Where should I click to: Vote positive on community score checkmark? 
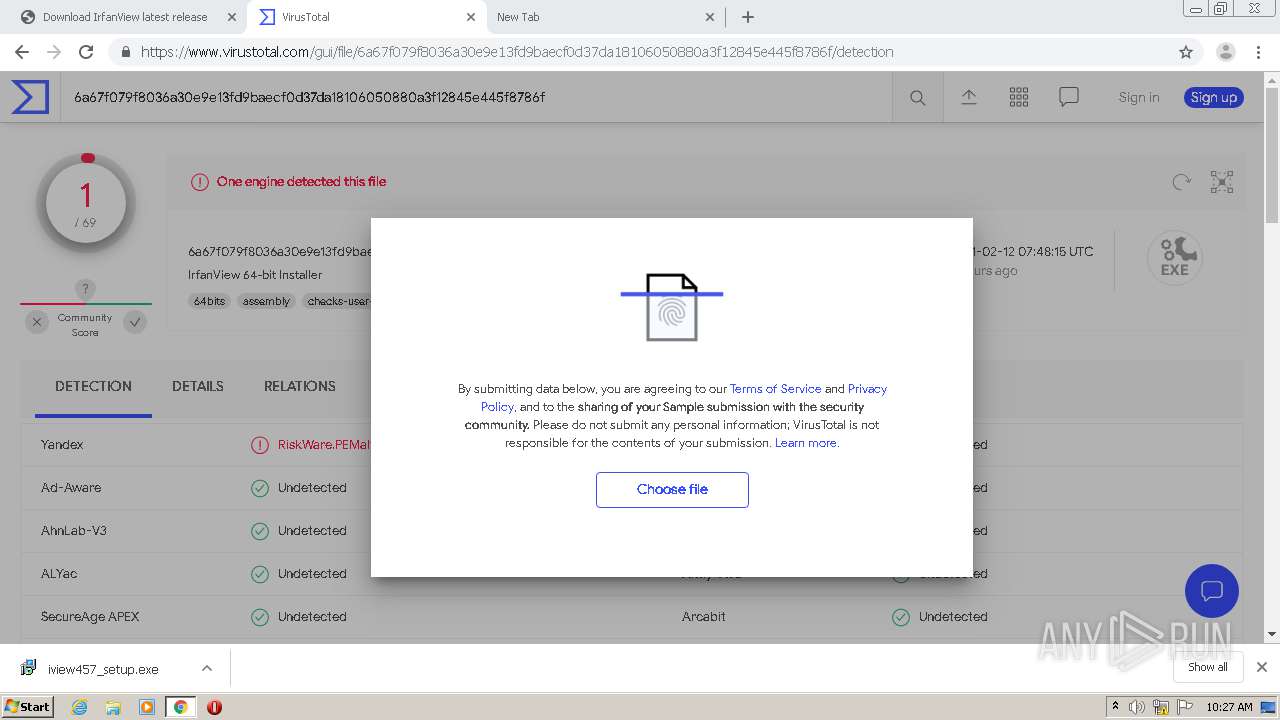pos(135,322)
